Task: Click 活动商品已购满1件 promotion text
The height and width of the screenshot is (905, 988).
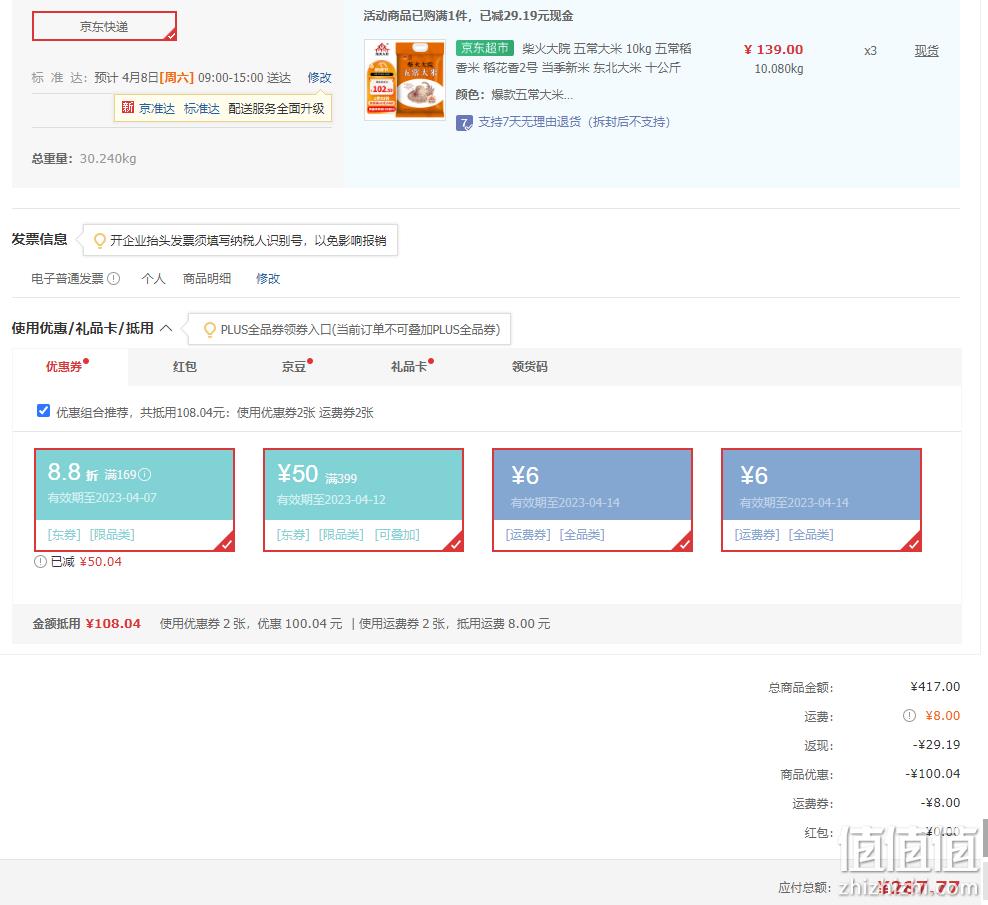Action: tap(468, 16)
